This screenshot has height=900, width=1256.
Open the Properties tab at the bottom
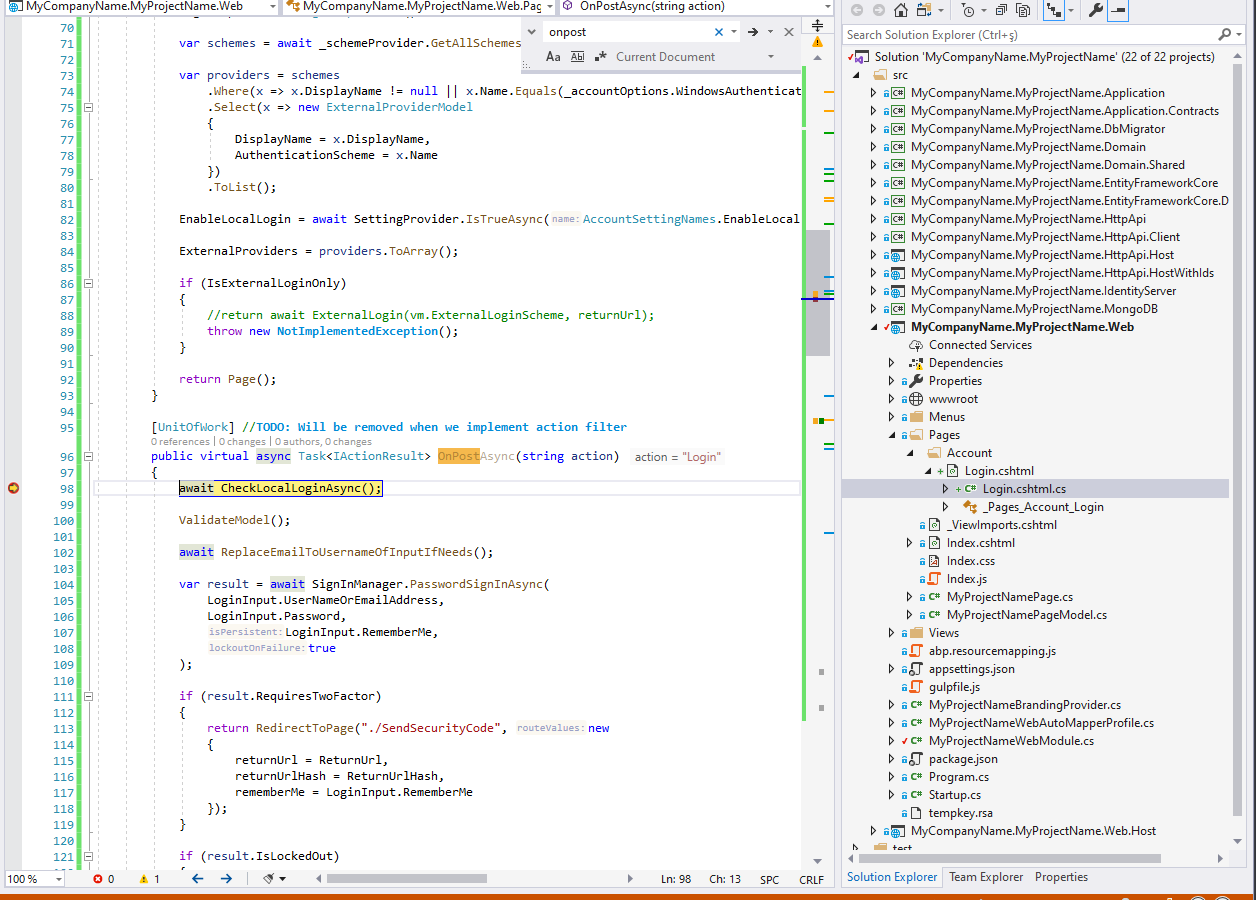click(1061, 877)
